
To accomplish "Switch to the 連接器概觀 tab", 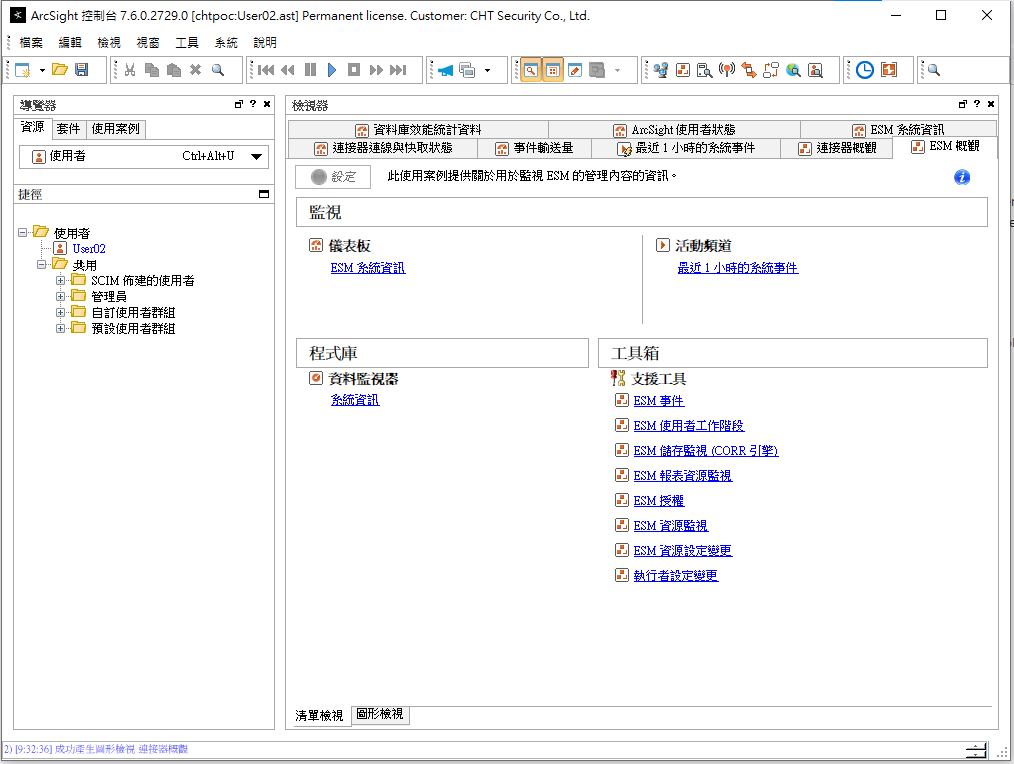I will tap(837, 148).
